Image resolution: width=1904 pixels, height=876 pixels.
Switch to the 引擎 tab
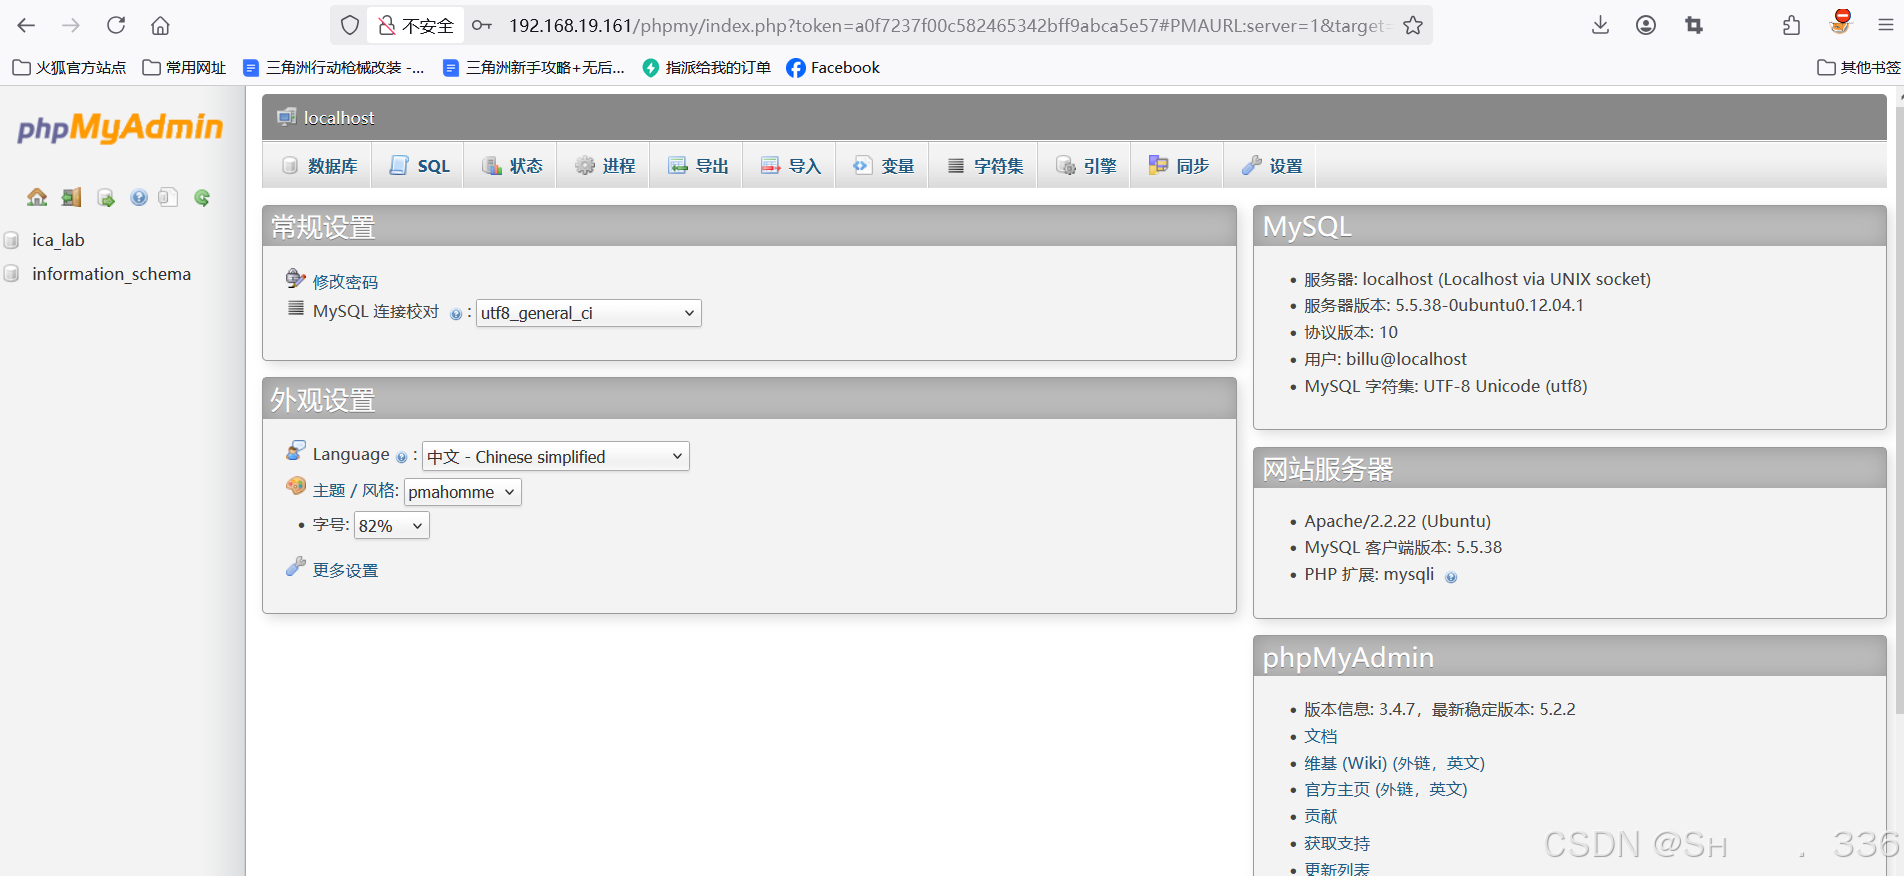[1085, 166]
